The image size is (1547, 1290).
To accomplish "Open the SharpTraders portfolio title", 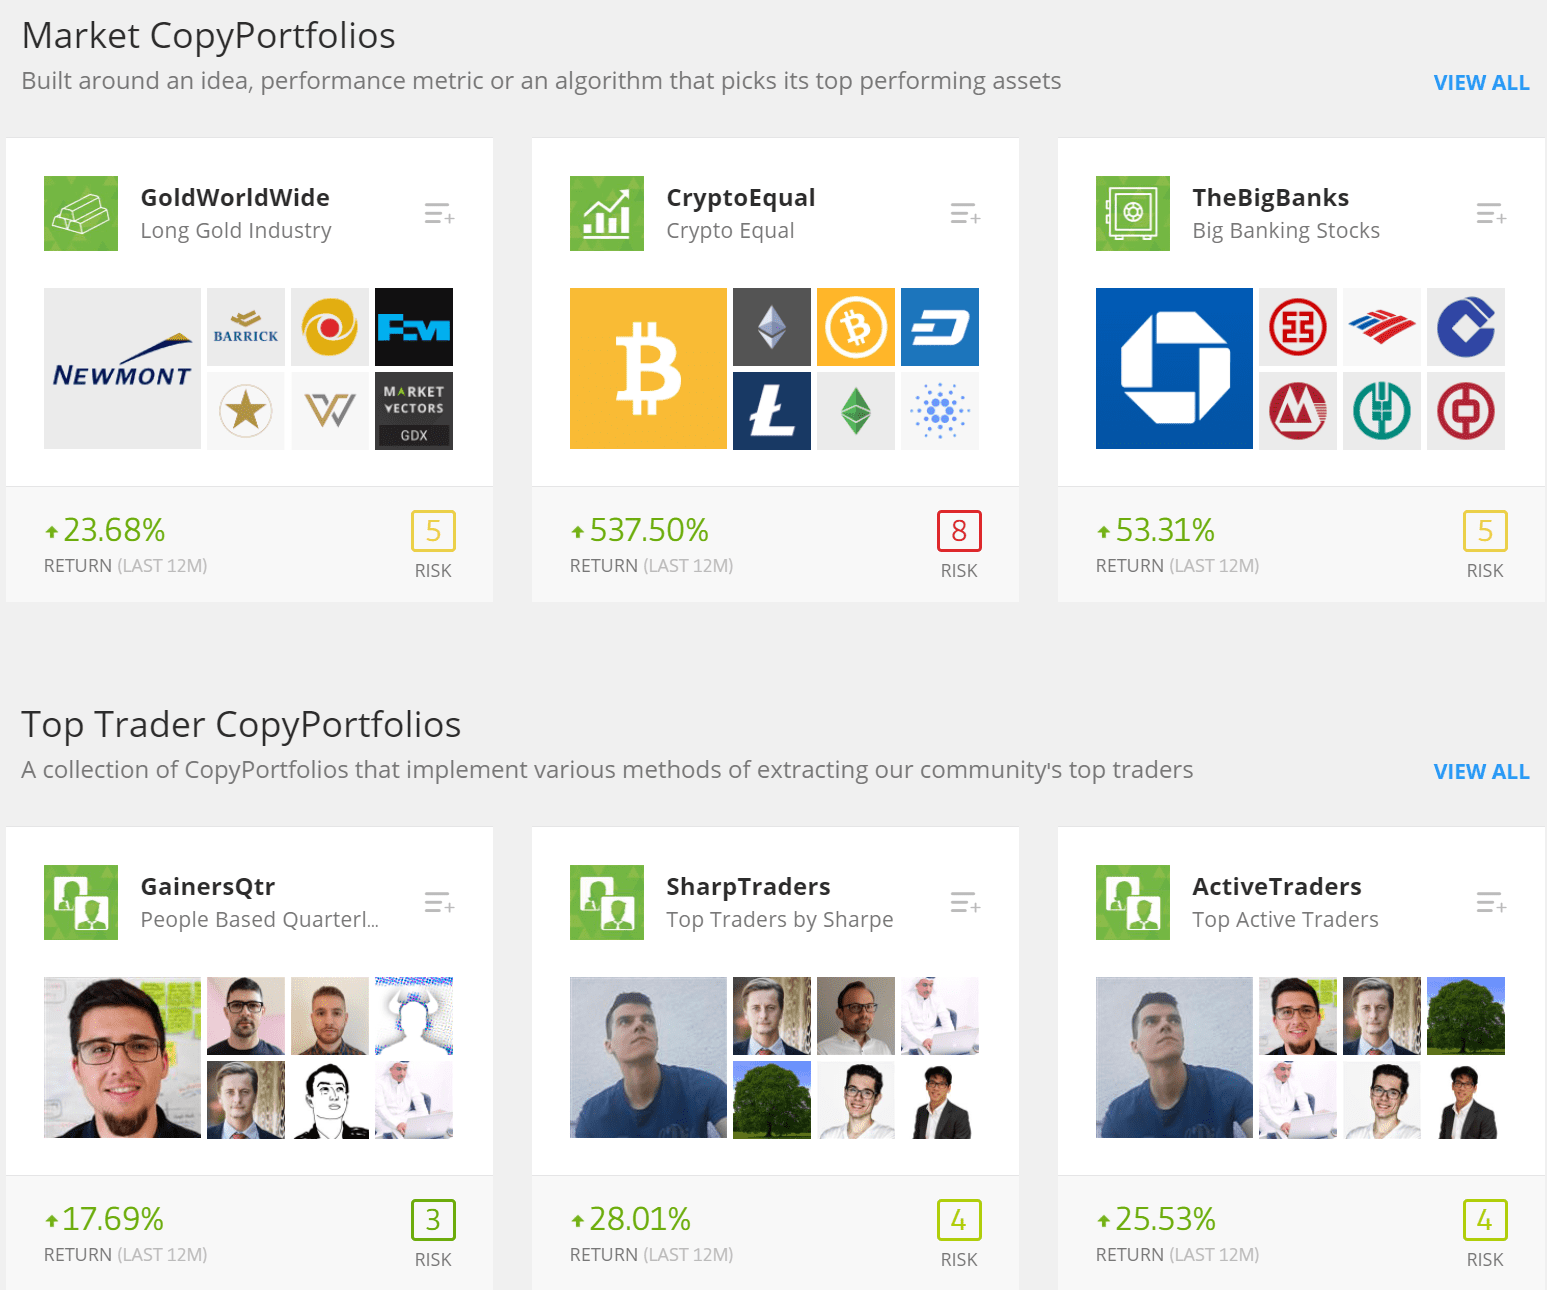I will (748, 887).
